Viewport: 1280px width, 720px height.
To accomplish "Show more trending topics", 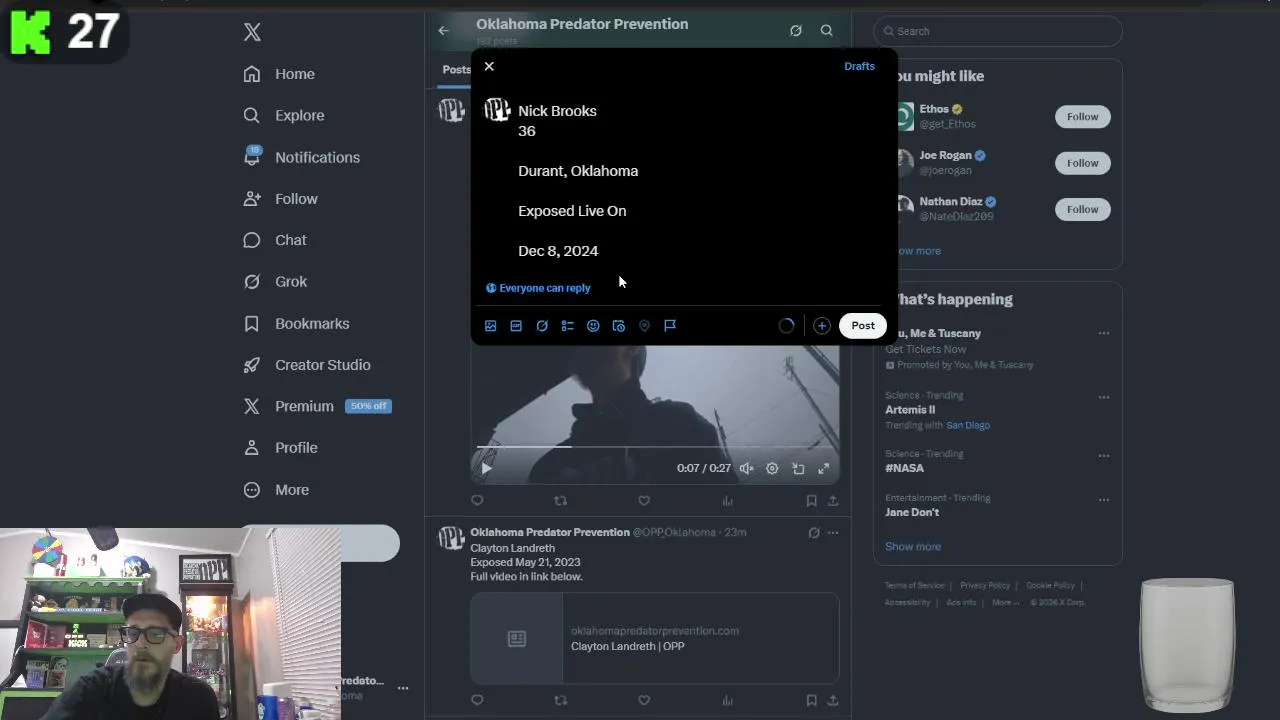I will click(913, 547).
